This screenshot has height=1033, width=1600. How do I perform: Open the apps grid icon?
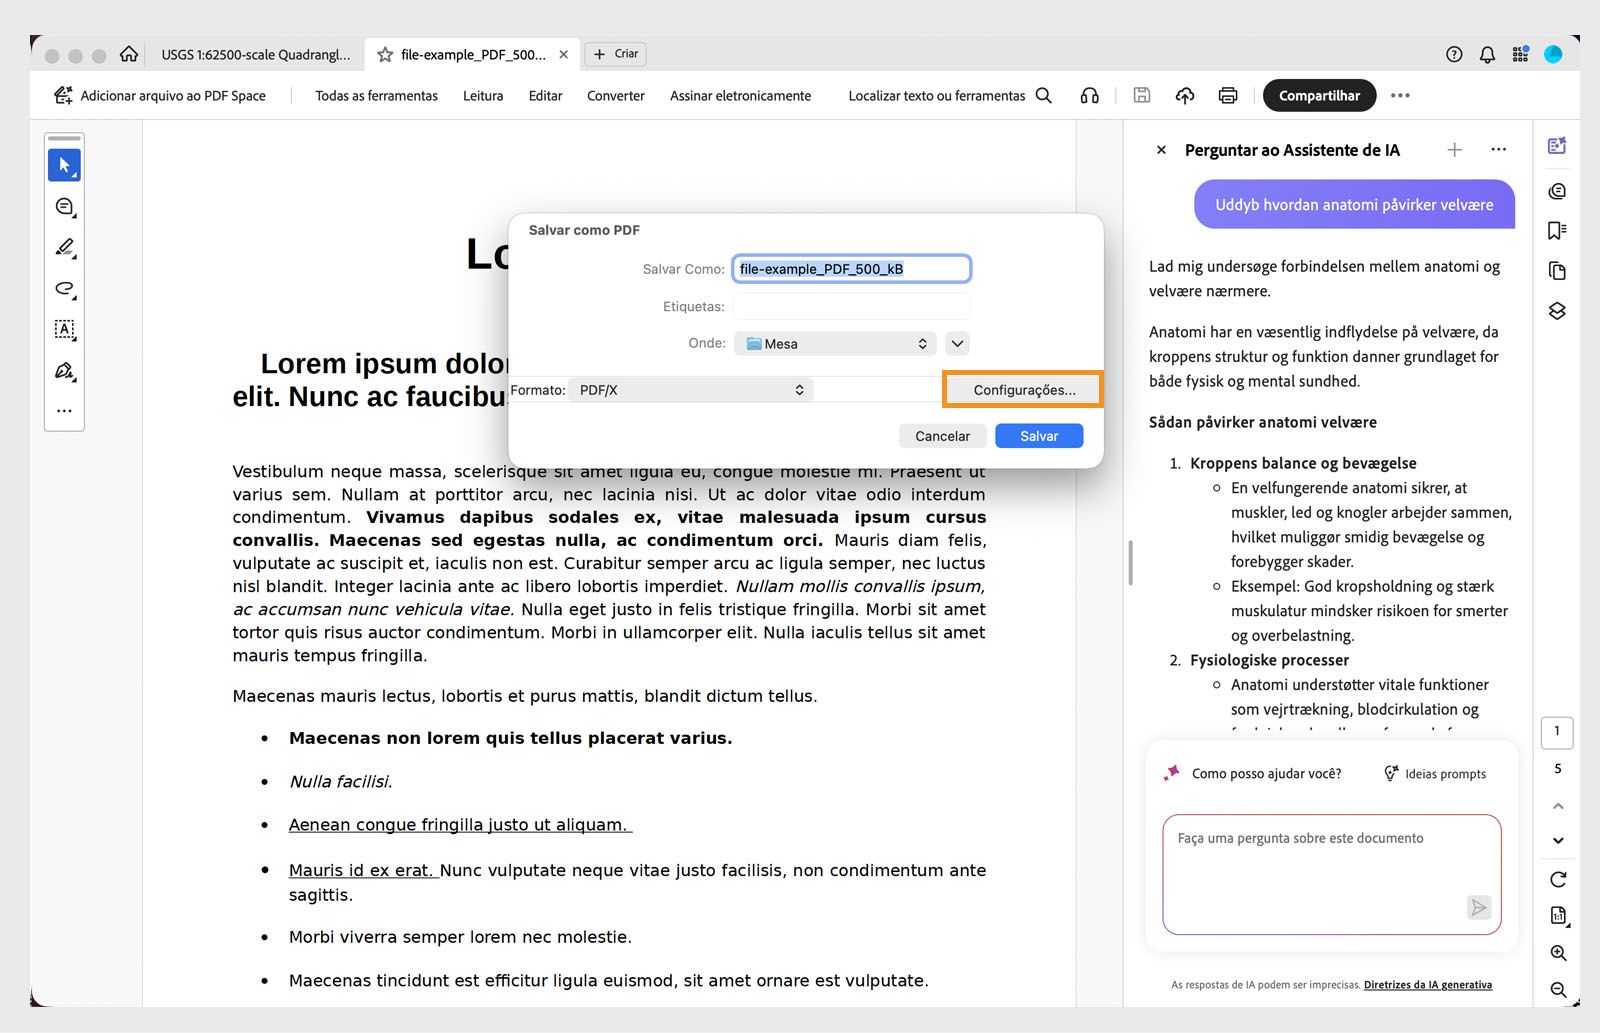tap(1520, 55)
